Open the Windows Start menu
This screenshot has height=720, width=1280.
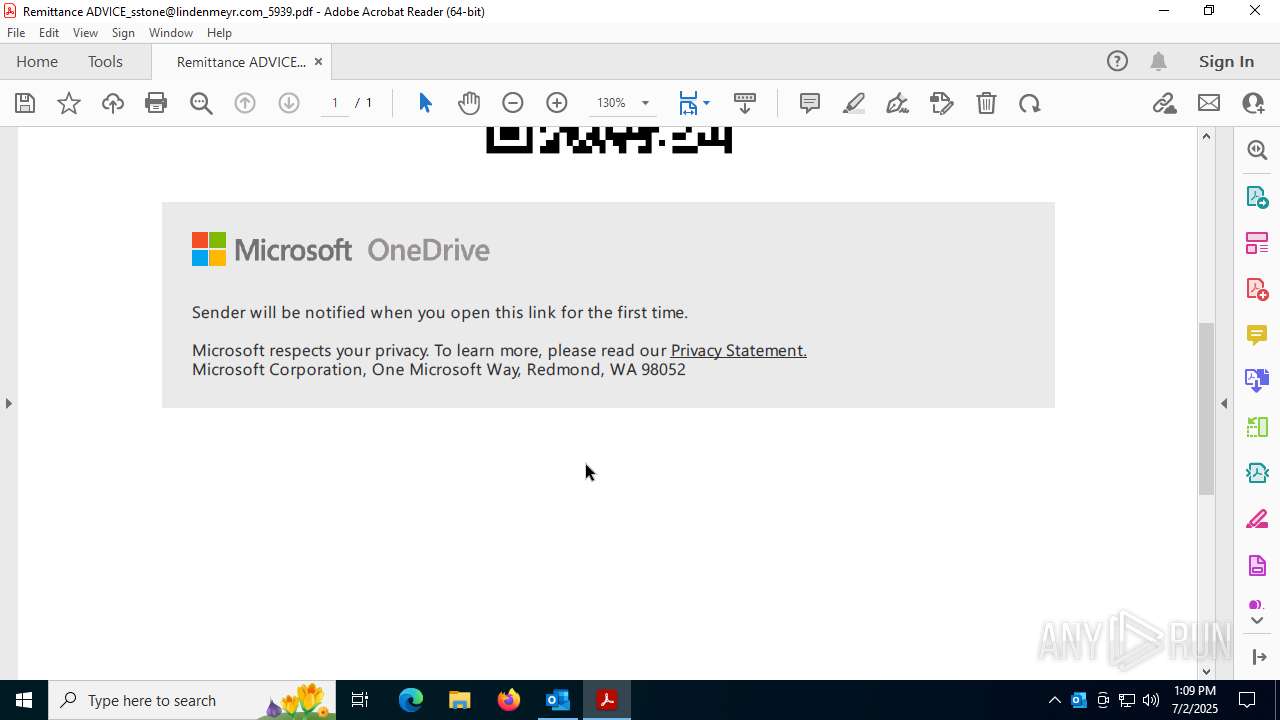(x=24, y=700)
